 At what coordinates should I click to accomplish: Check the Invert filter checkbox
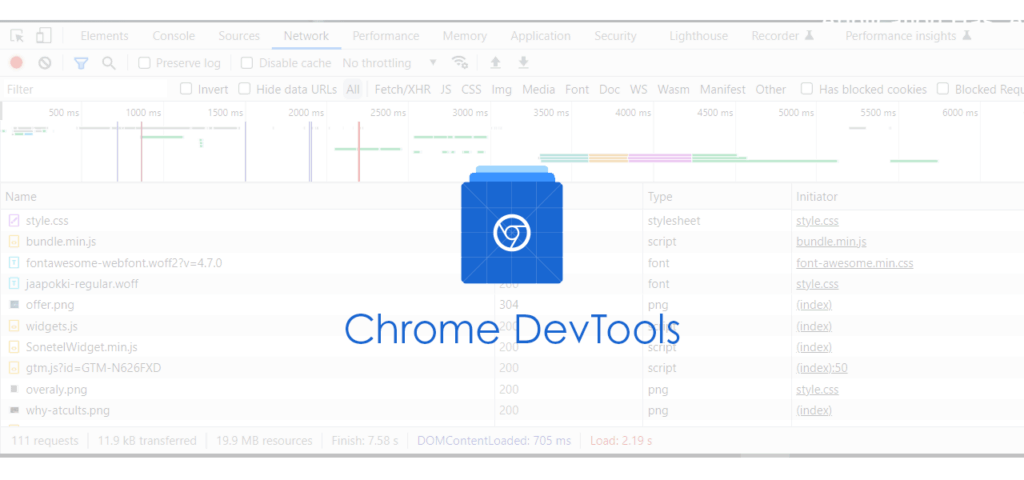tap(186, 89)
